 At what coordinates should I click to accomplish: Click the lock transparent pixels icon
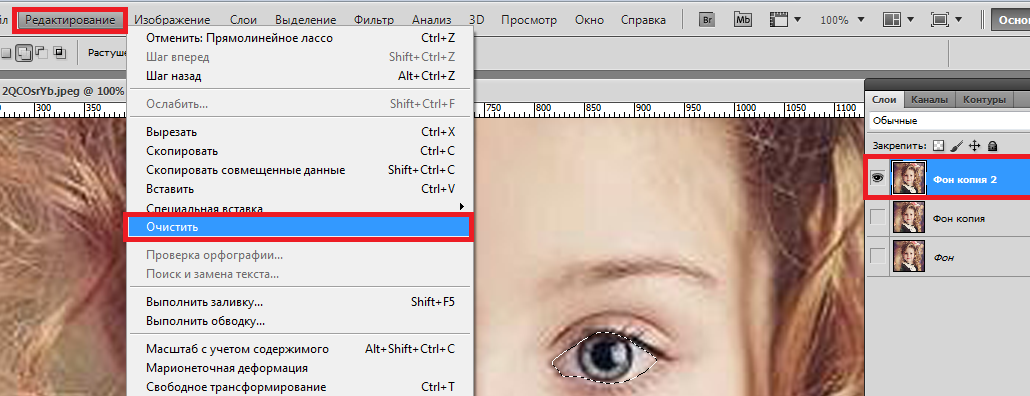coord(939,145)
